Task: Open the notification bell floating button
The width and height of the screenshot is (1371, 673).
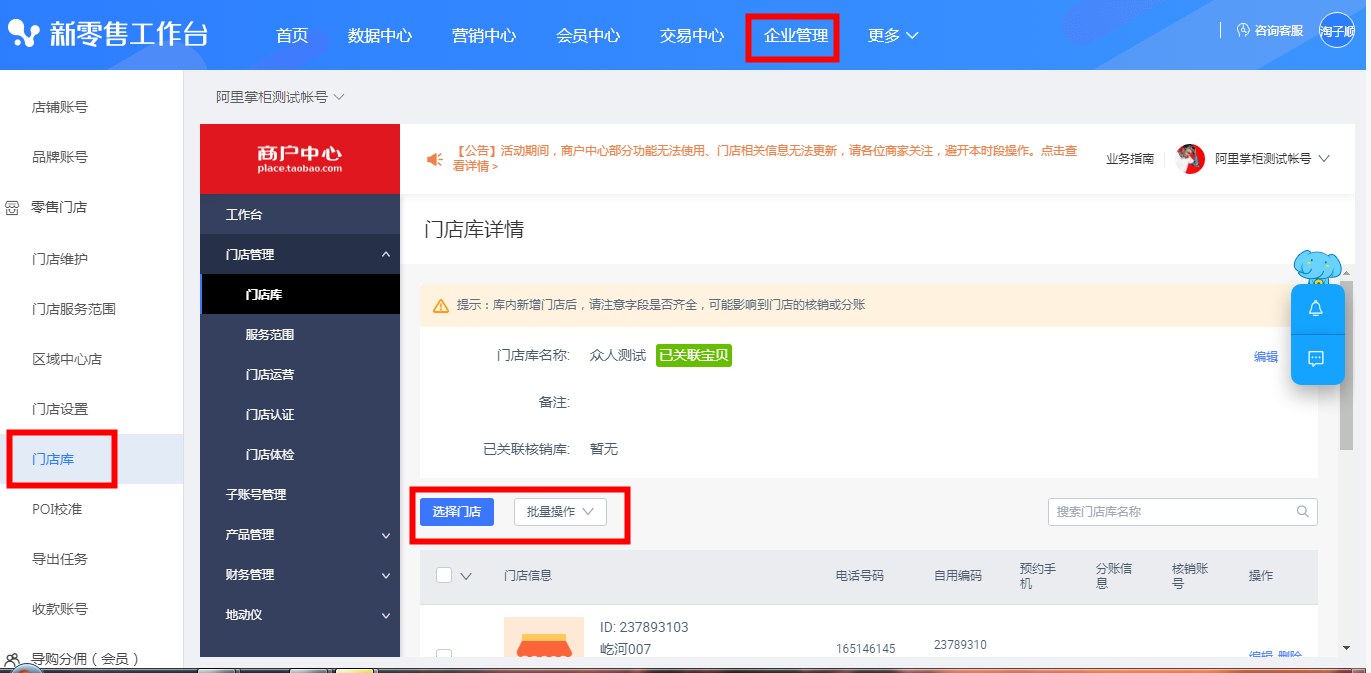Action: click(1316, 309)
